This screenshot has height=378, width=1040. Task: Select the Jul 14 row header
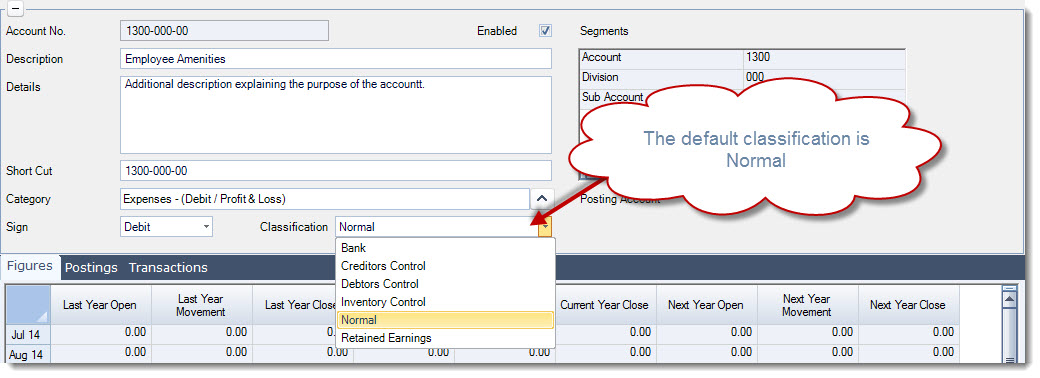(x=27, y=334)
